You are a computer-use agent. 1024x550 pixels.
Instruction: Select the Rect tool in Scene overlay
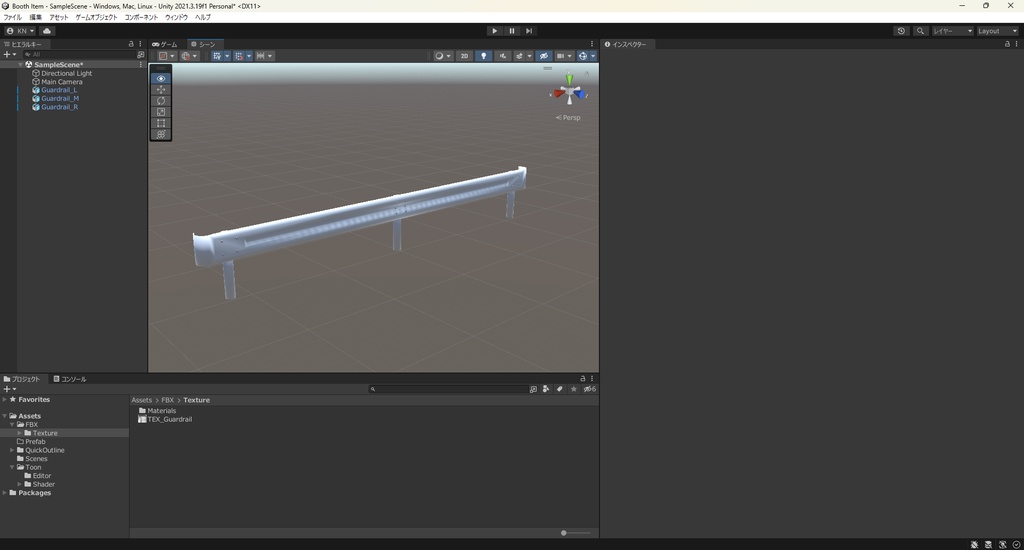click(161, 123)
